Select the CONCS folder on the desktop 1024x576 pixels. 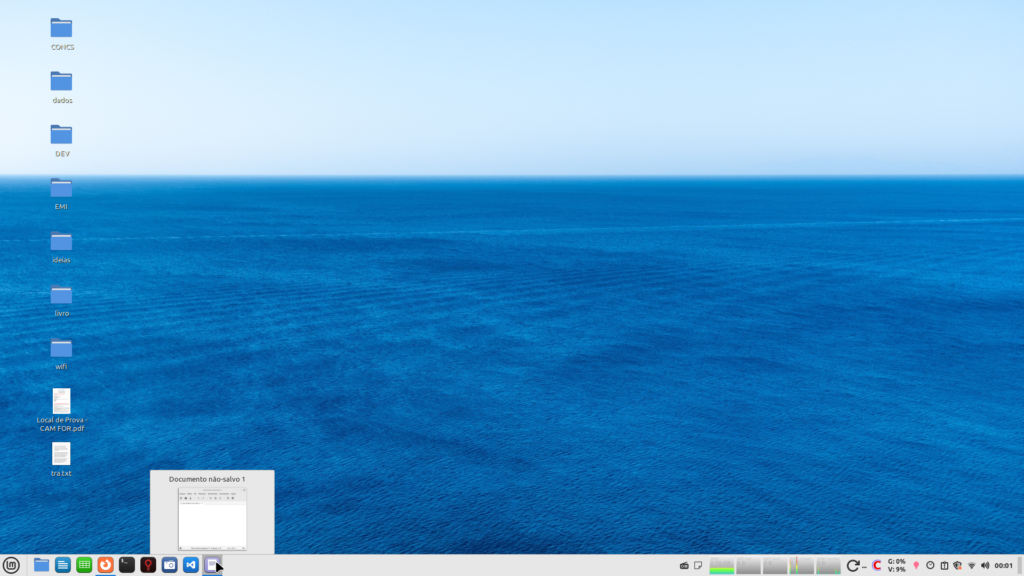(61, 28)
